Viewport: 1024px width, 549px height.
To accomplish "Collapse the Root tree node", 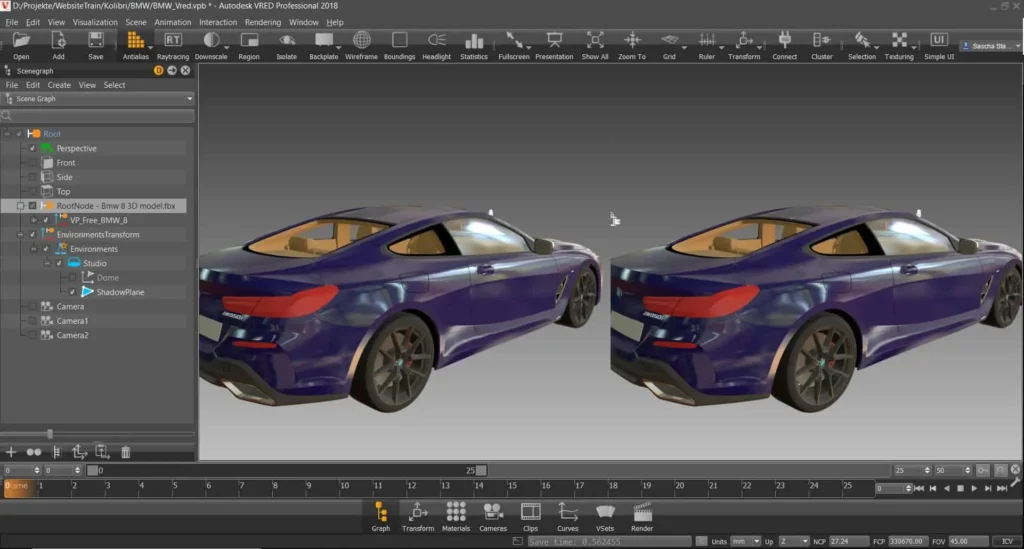I will pyautogui.click(x=7, y=134).
